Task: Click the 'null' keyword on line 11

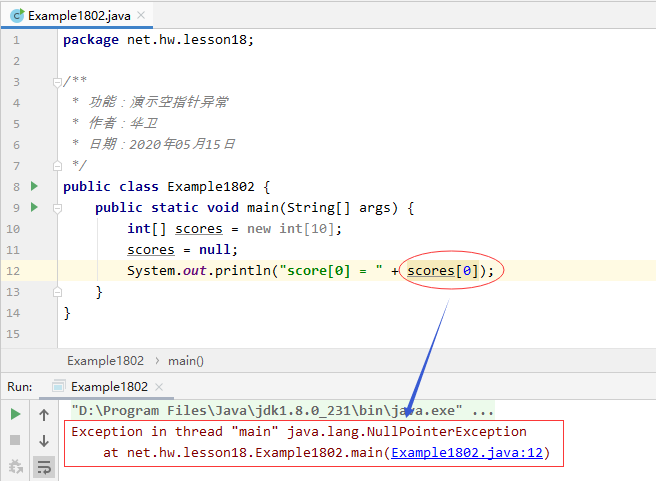Action: 215,250
